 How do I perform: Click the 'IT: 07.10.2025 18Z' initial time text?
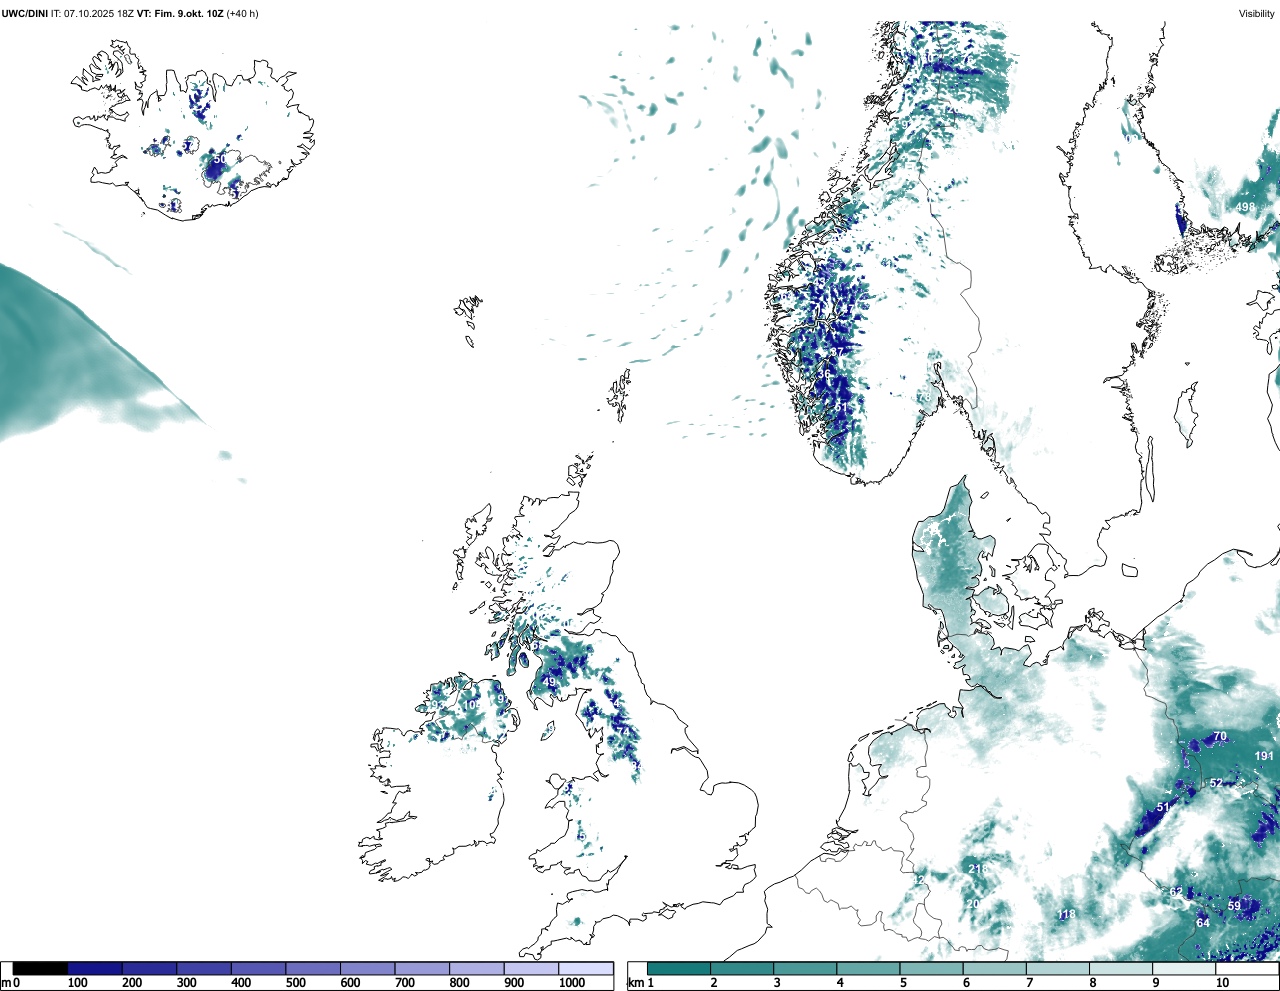[93, 14]
